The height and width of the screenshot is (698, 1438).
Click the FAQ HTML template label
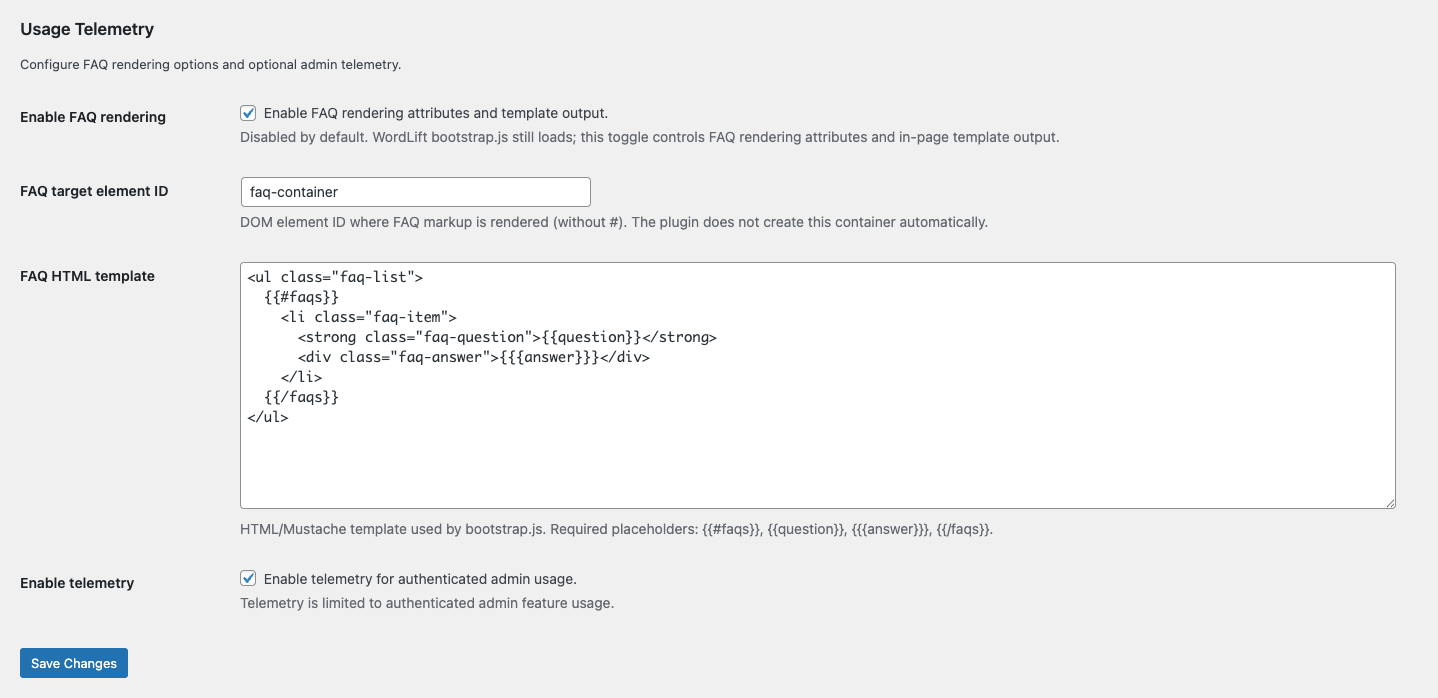pyautogui.click(x=85, y=276)
